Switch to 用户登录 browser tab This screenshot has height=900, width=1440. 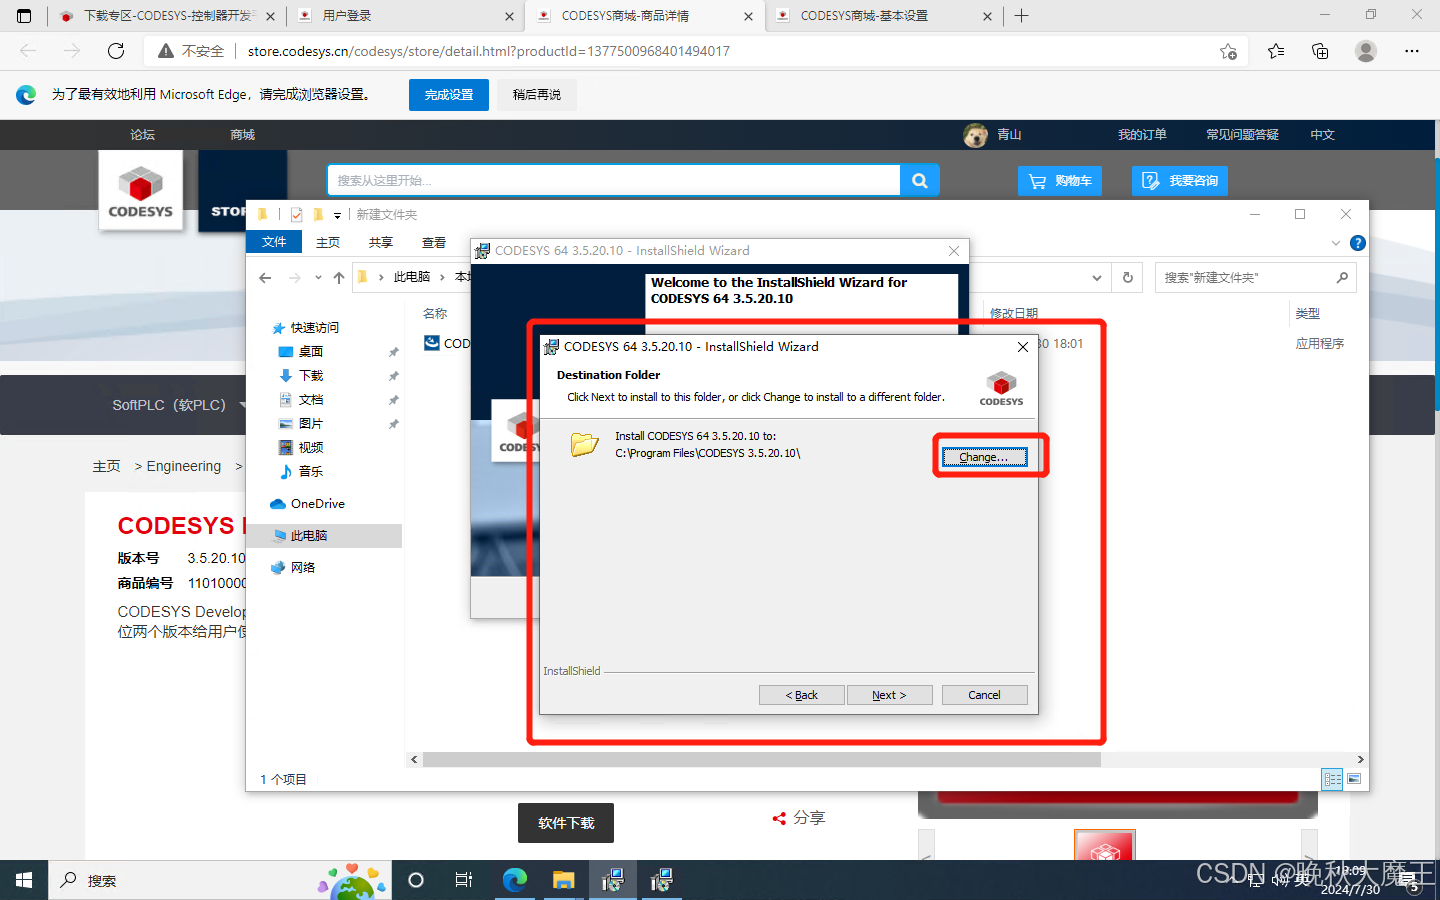(x=404, y=16)
